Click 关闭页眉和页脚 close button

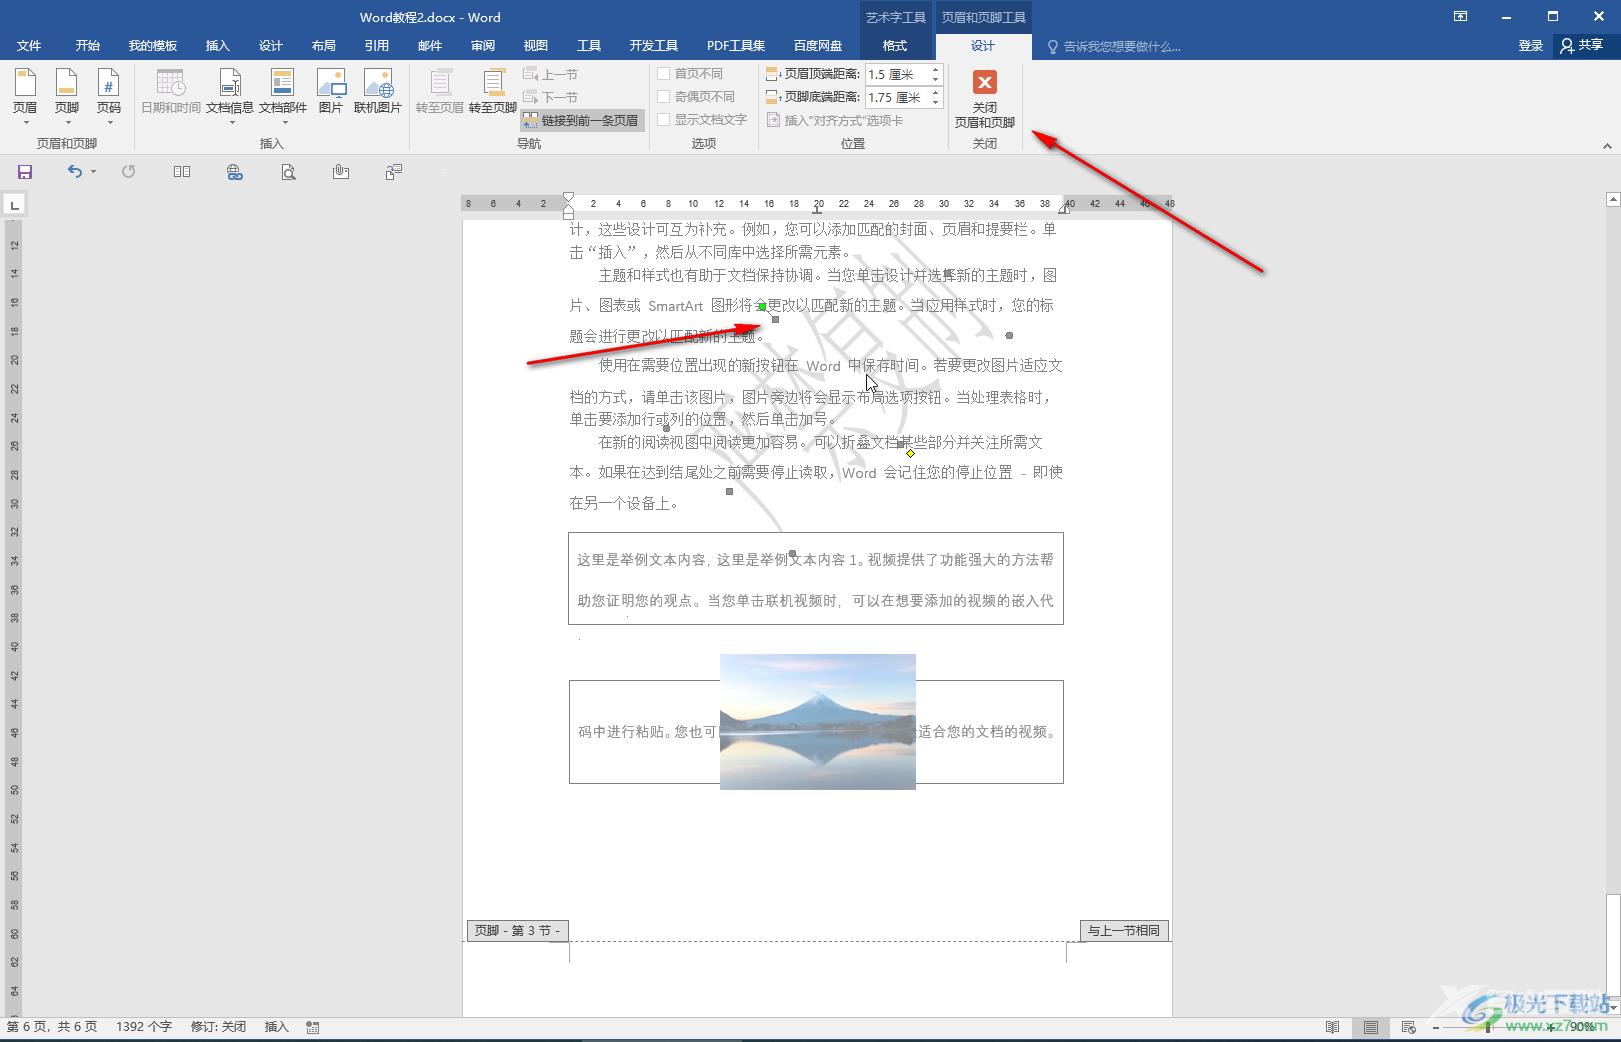pyautogui.click(x=985, y=98)
